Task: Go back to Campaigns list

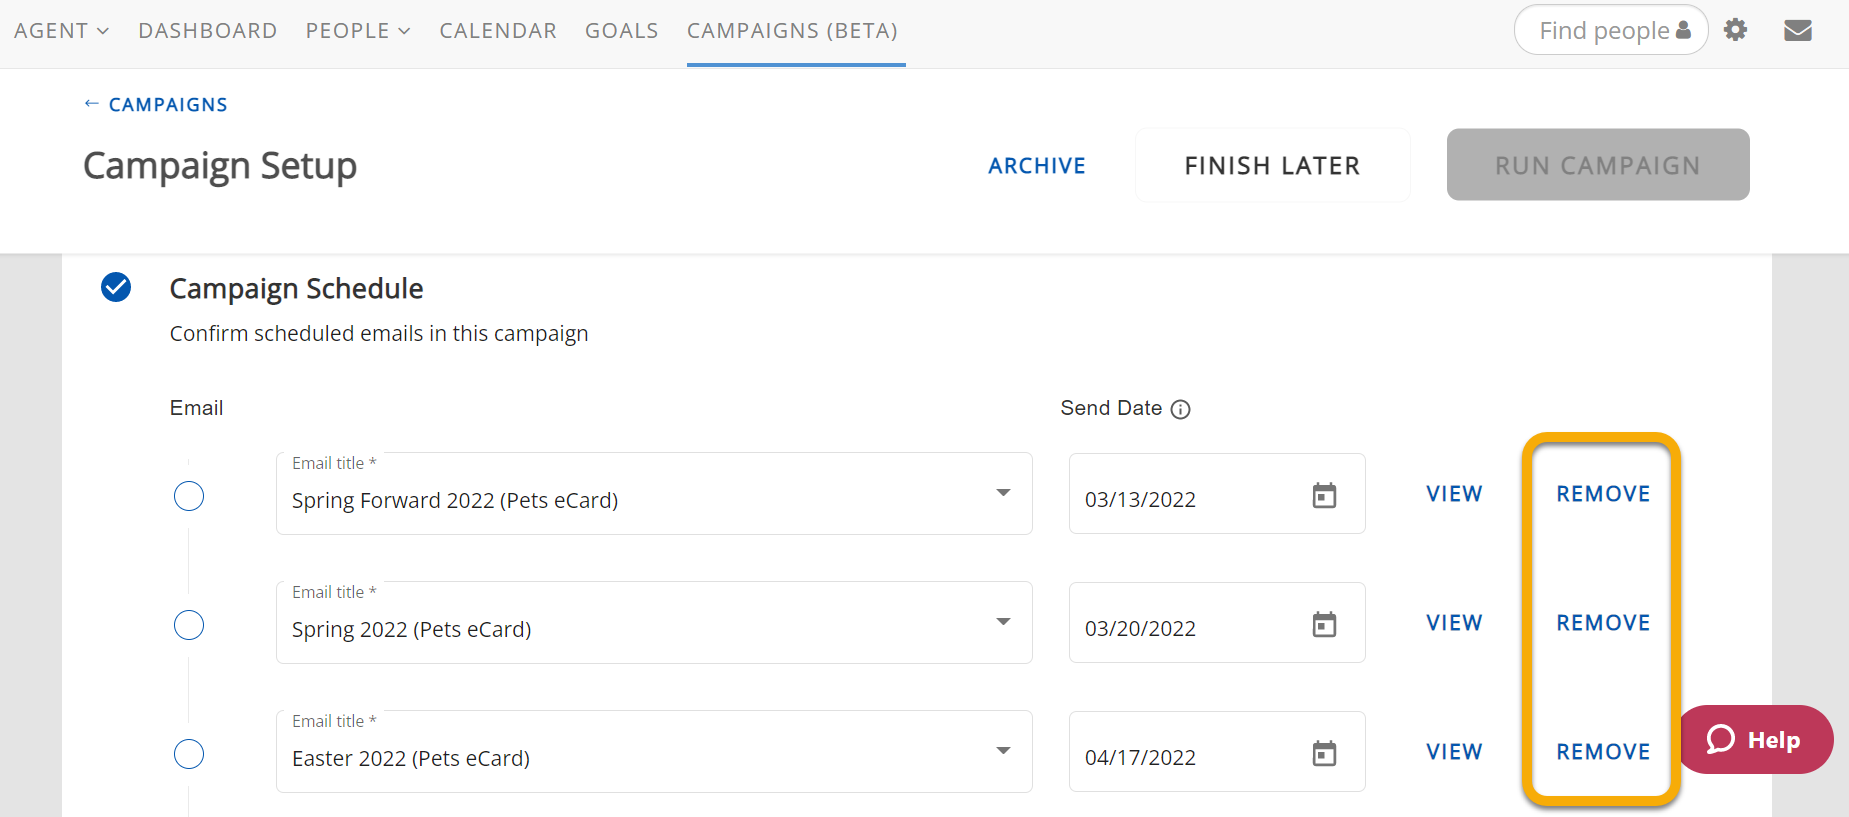Action: pyautogui.click(x=156, y=105)
